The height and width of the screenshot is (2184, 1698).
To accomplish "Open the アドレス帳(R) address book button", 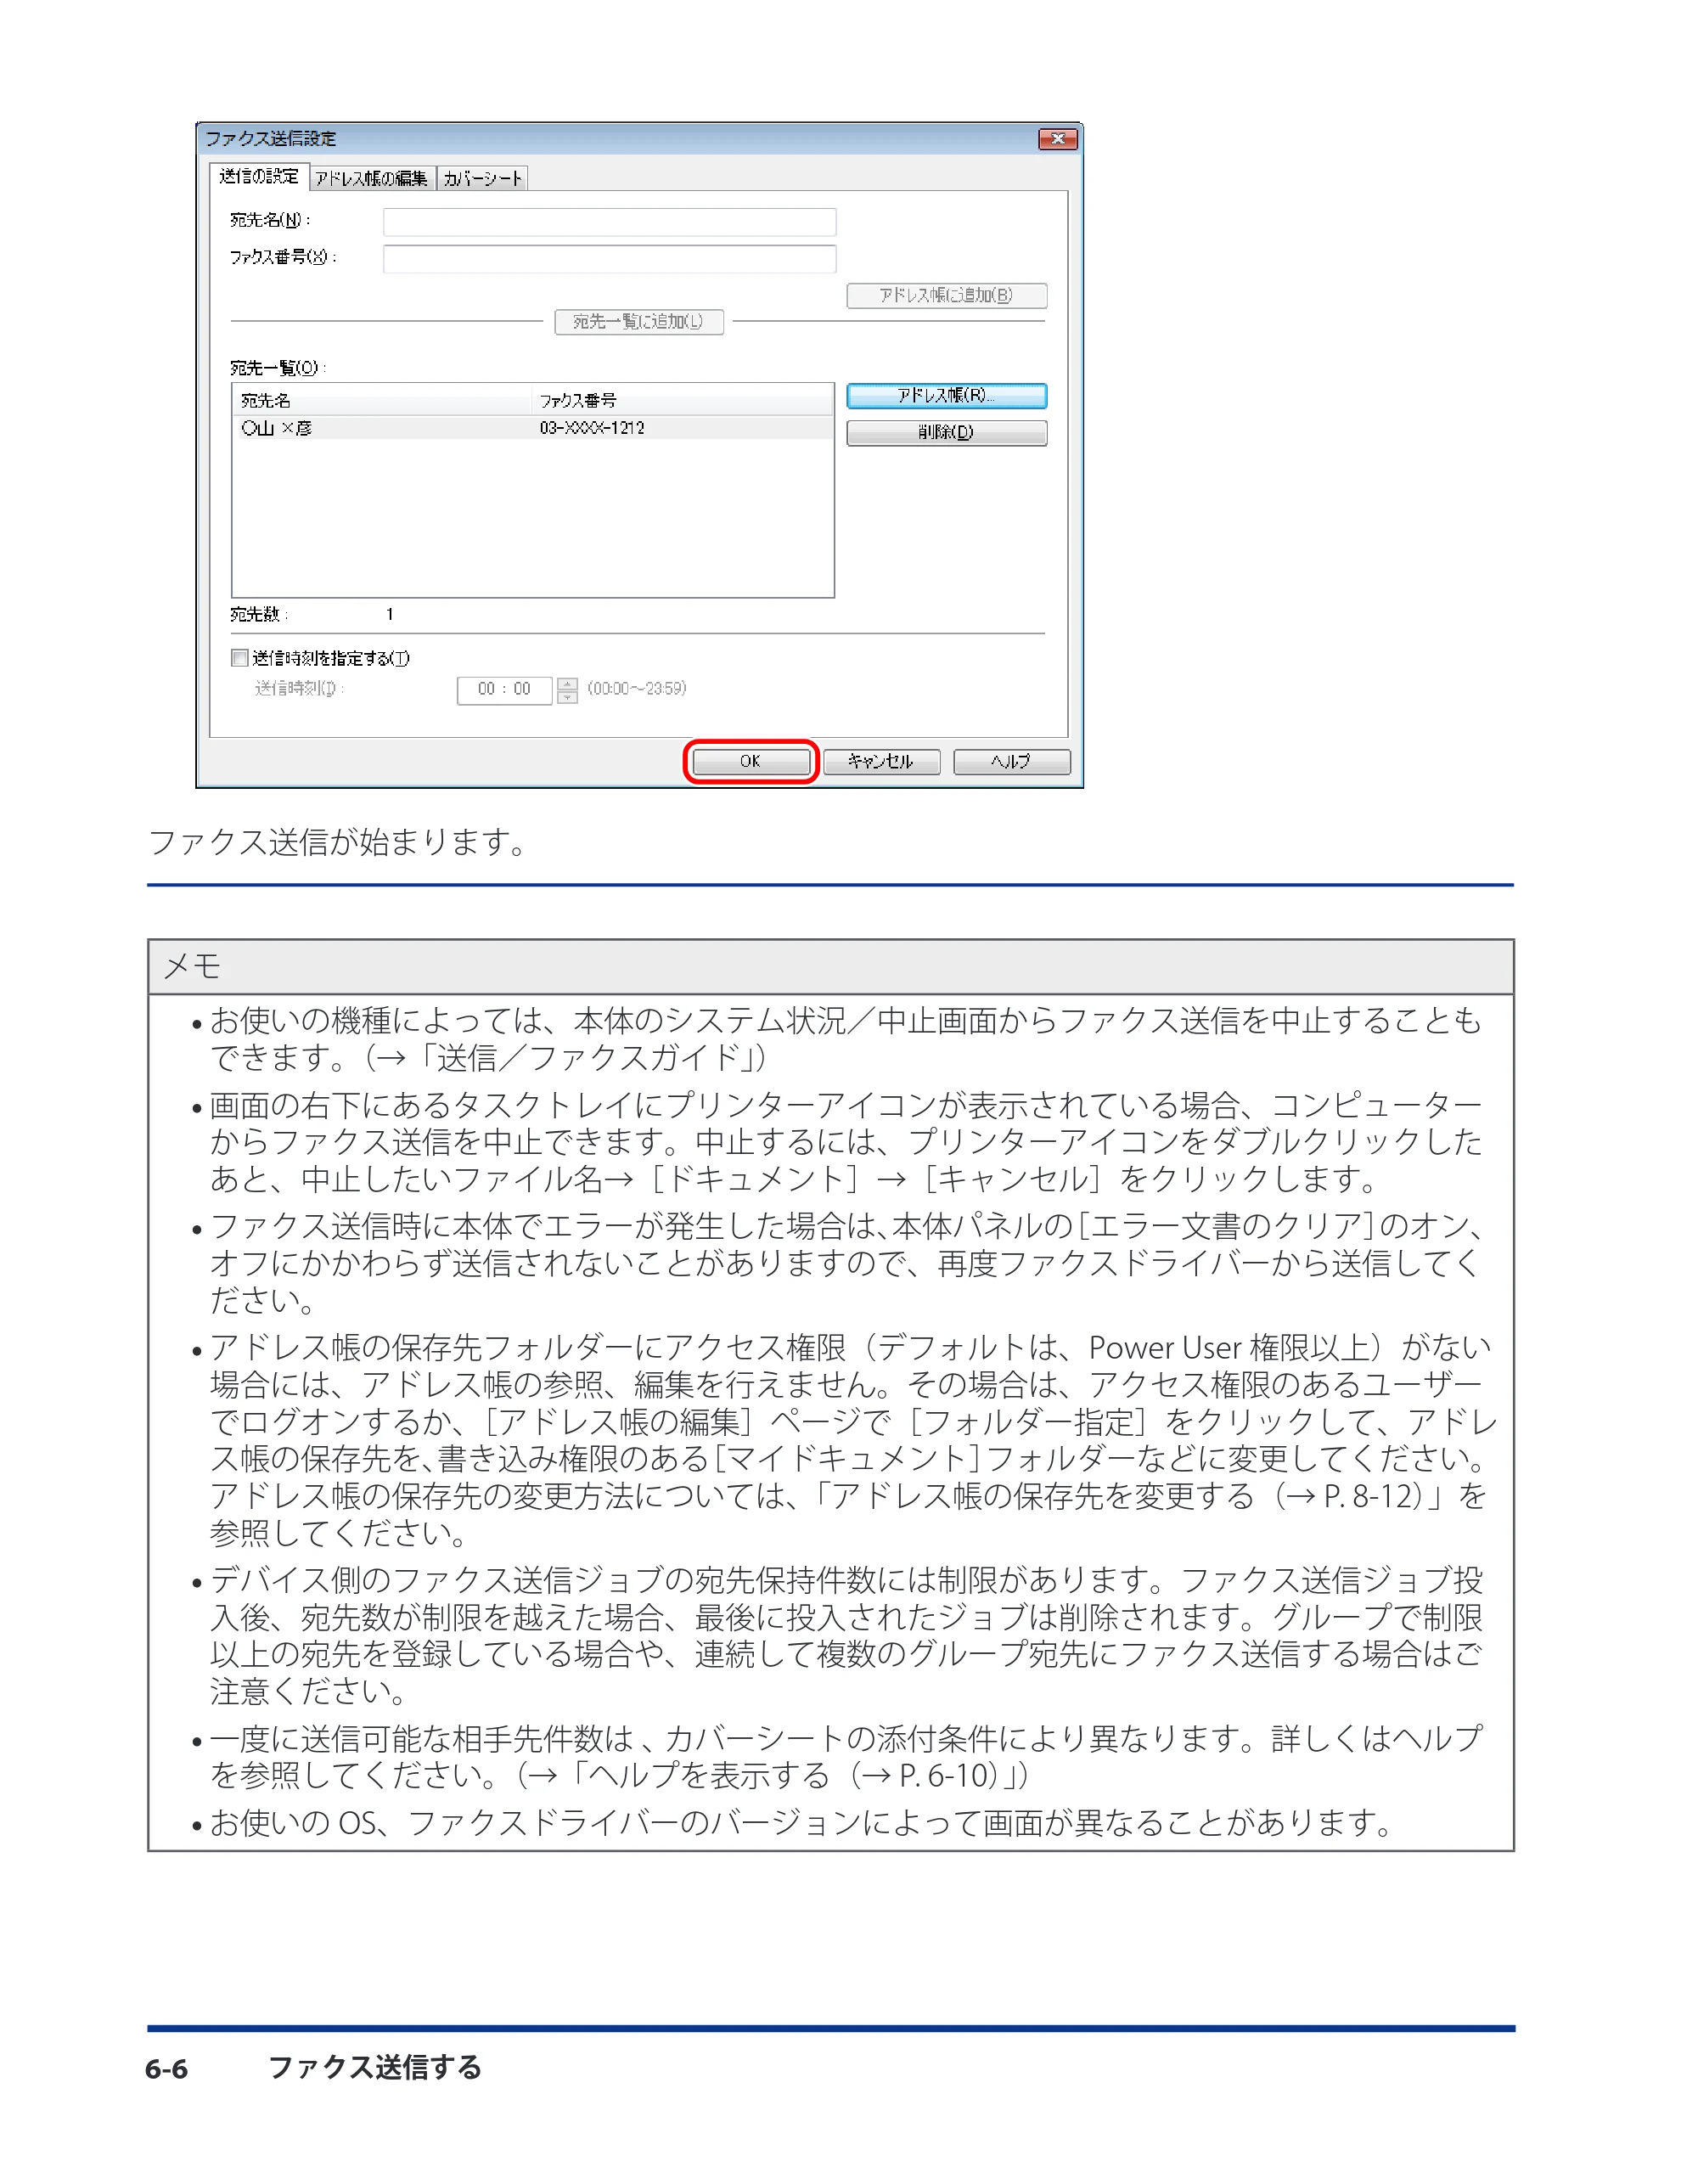I will click(x=946, y=396).
